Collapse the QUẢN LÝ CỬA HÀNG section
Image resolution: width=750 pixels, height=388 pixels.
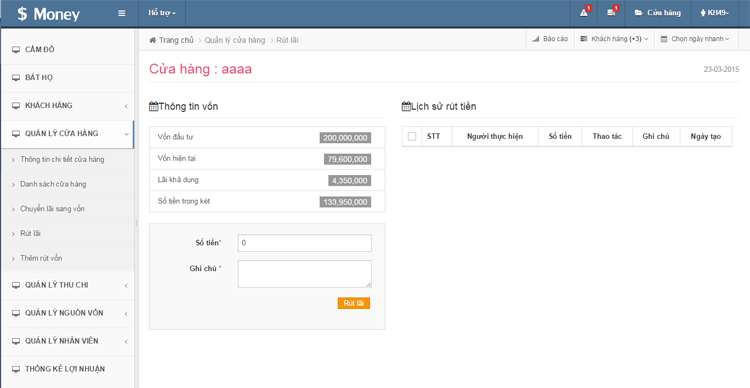pos(126,134)
